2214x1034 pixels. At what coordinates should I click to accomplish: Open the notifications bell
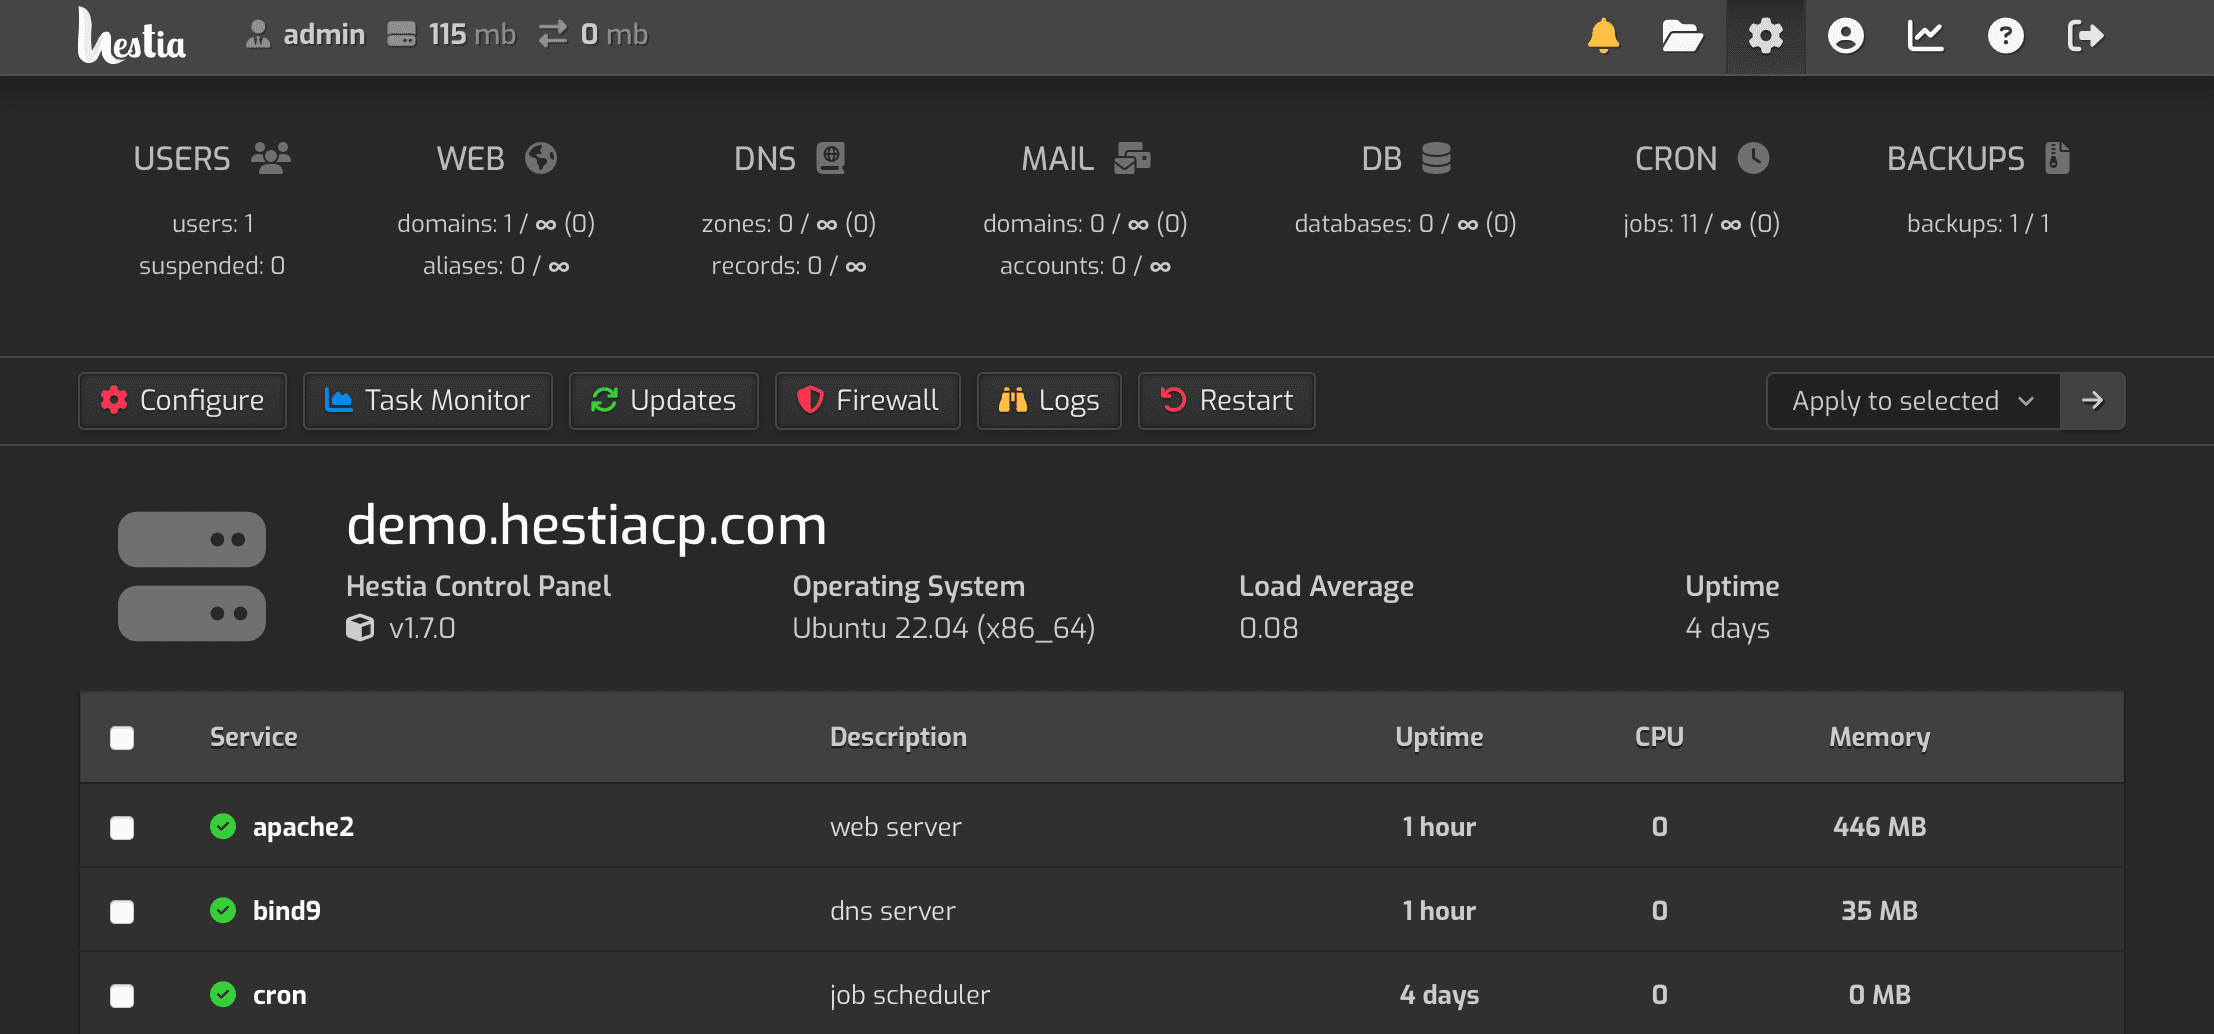click(x=1603, y=36)
